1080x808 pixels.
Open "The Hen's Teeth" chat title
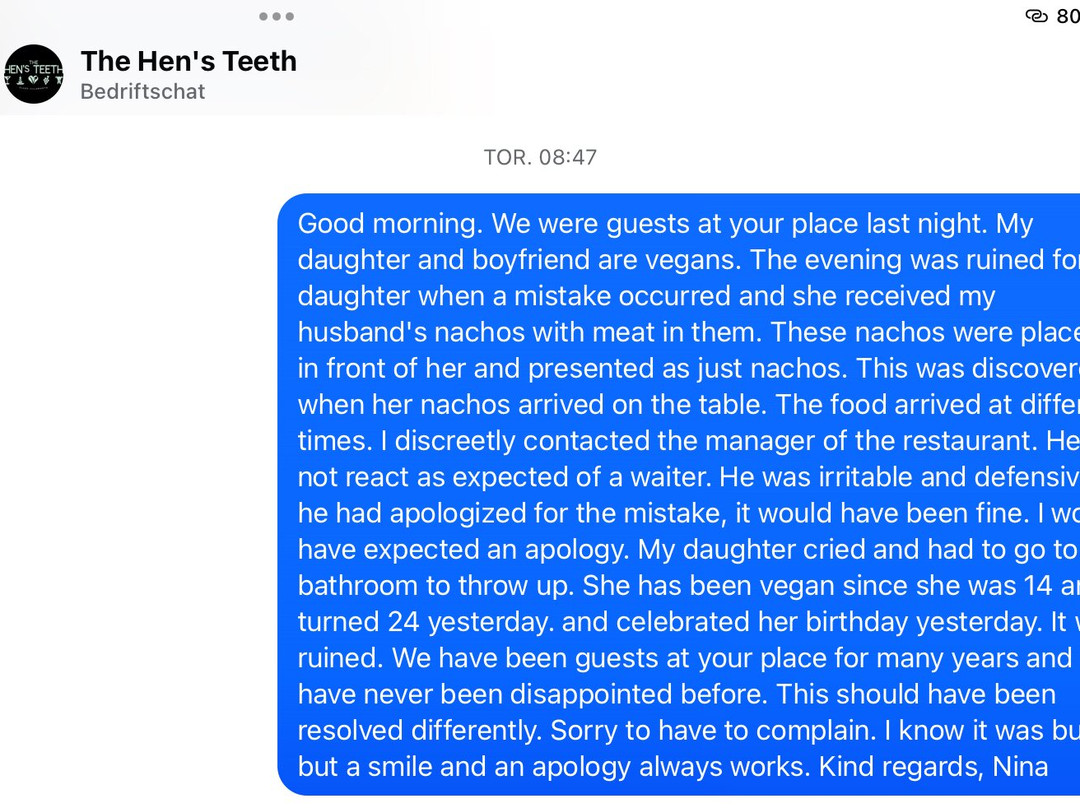point(188,61)
